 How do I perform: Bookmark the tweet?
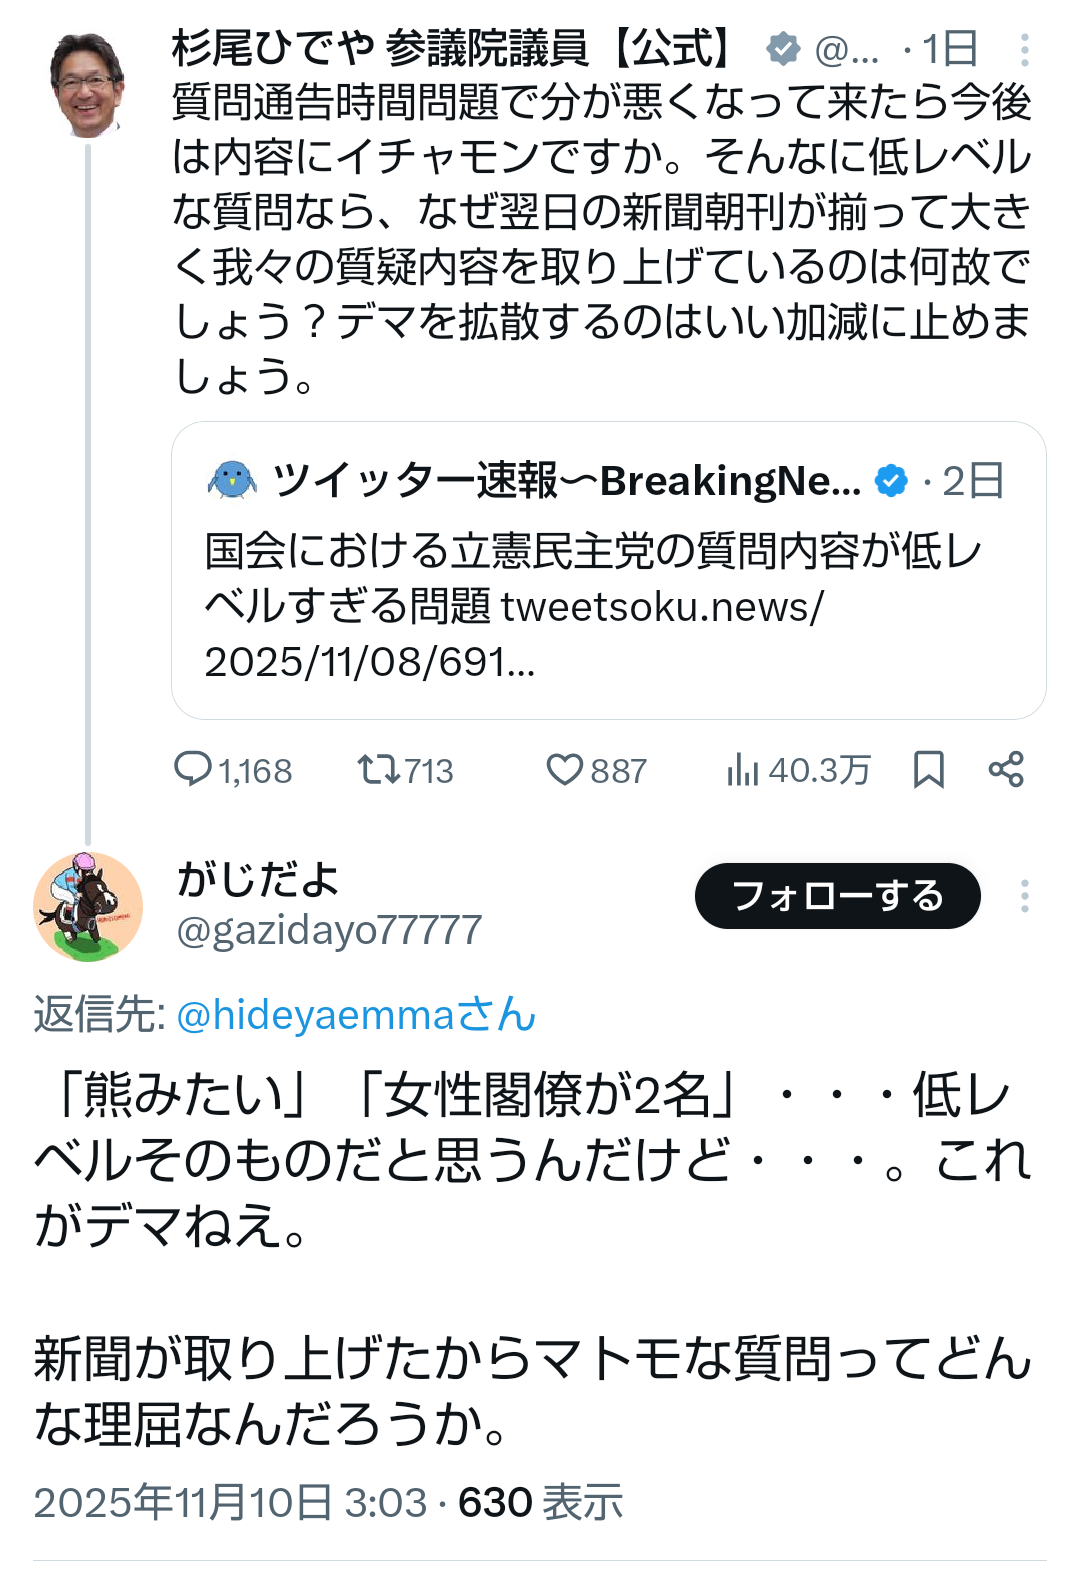[x=929, y=769]
